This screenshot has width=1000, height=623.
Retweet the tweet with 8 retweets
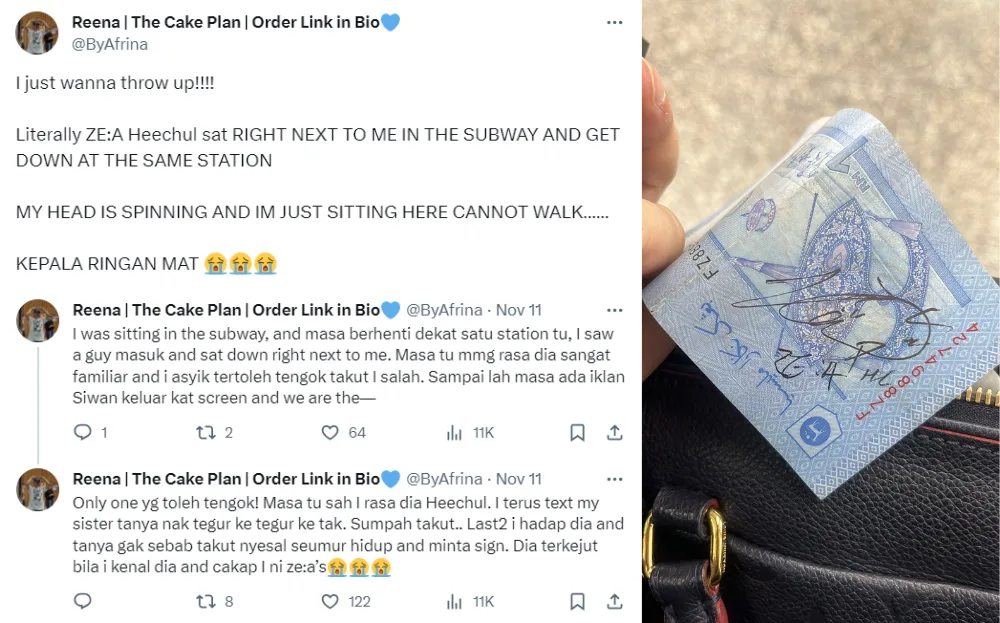(x=205, y=602)
